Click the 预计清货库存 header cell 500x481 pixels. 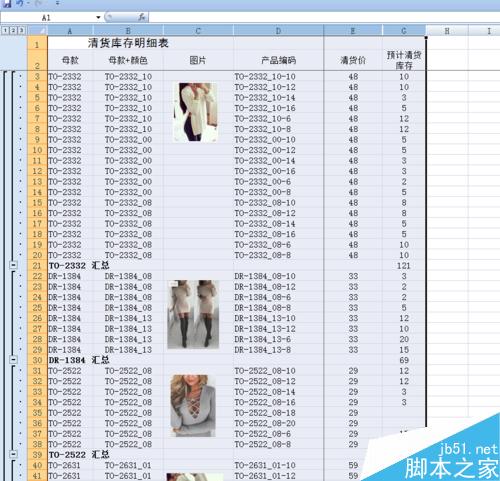[404, 60]
